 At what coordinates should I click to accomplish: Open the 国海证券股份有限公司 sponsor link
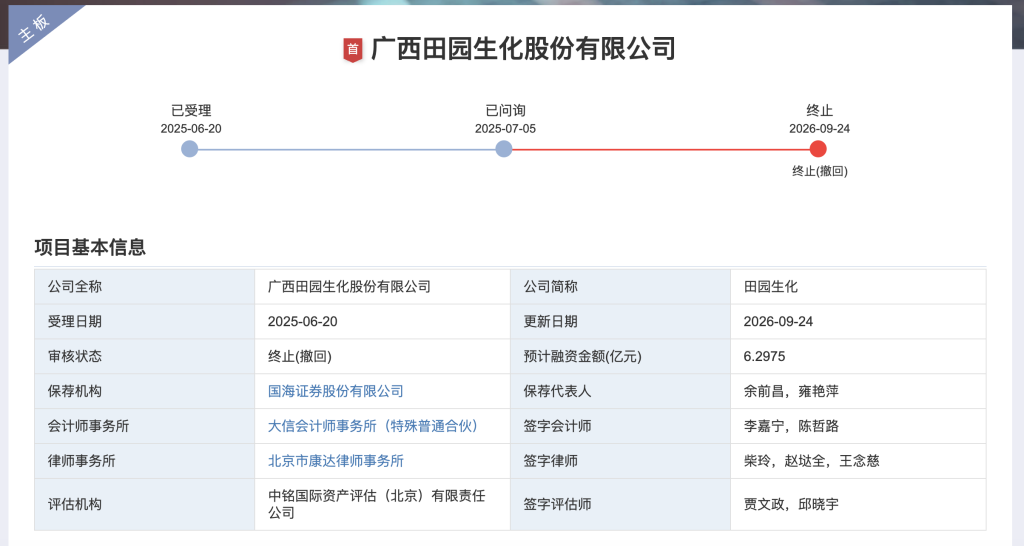click(x=336, y=391)
